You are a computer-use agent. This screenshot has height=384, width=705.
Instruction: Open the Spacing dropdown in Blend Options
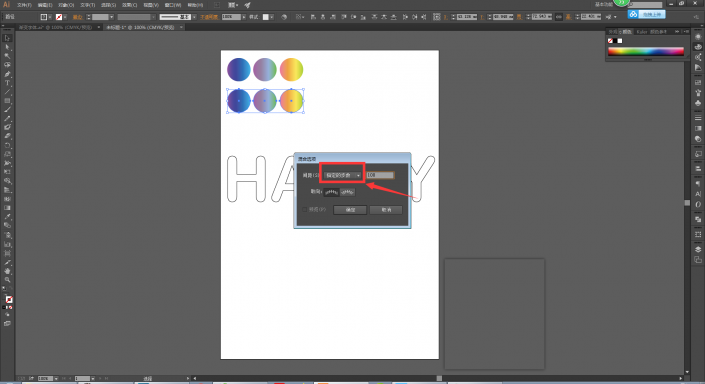(343, 175)
